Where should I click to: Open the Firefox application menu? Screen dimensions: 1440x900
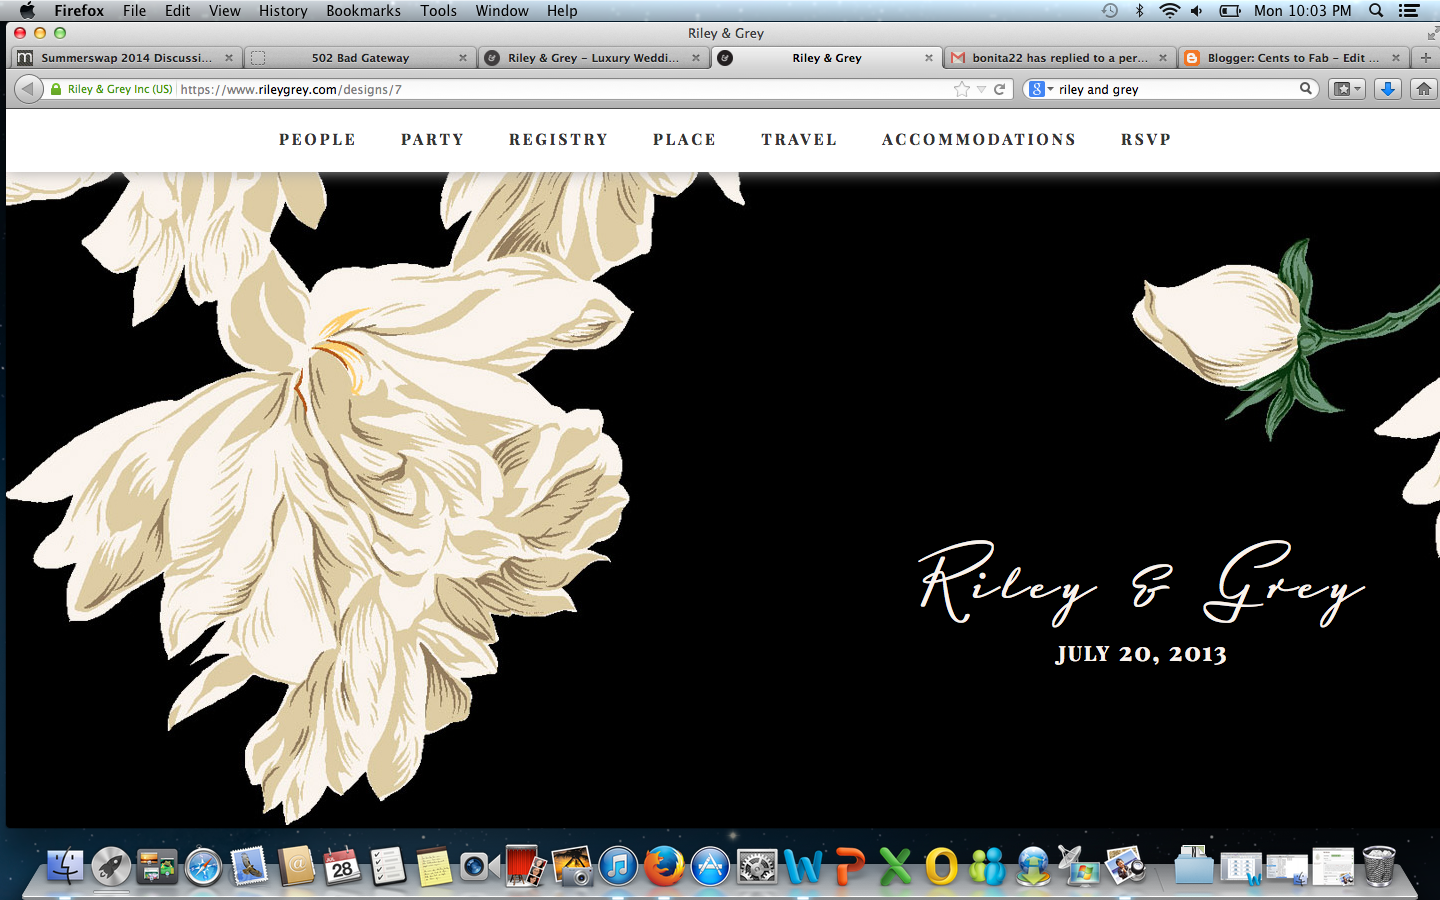click(79, 11)
